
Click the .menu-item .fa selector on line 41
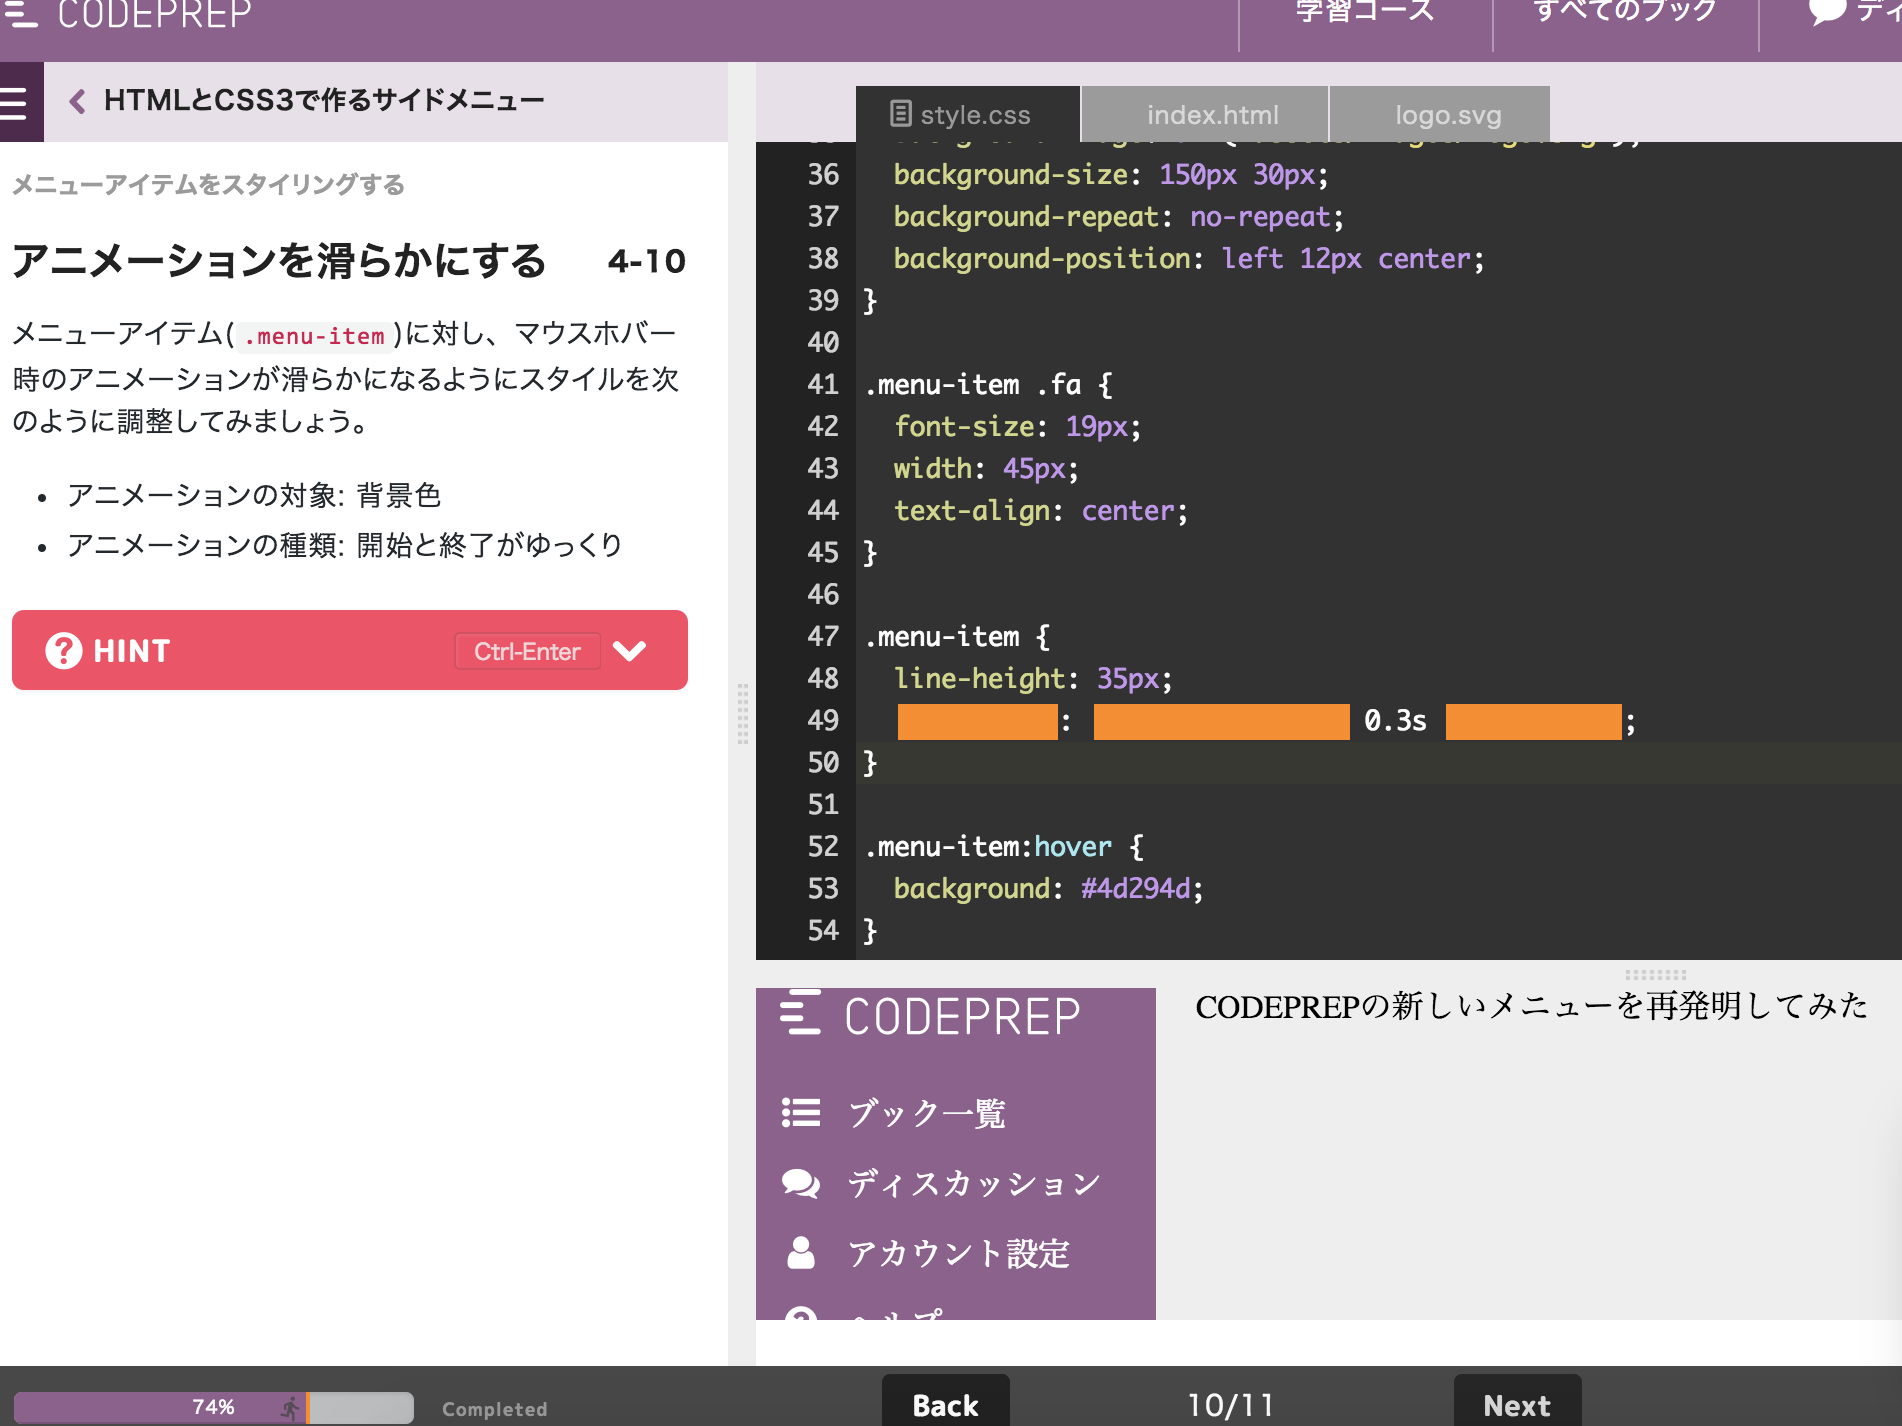coord(973,385)
